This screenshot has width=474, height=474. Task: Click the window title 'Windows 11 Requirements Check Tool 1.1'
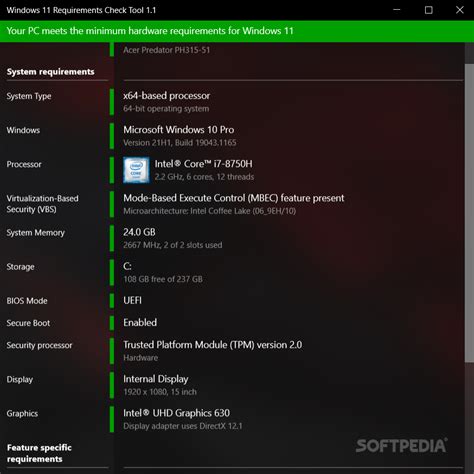click(x=81, y=10)
